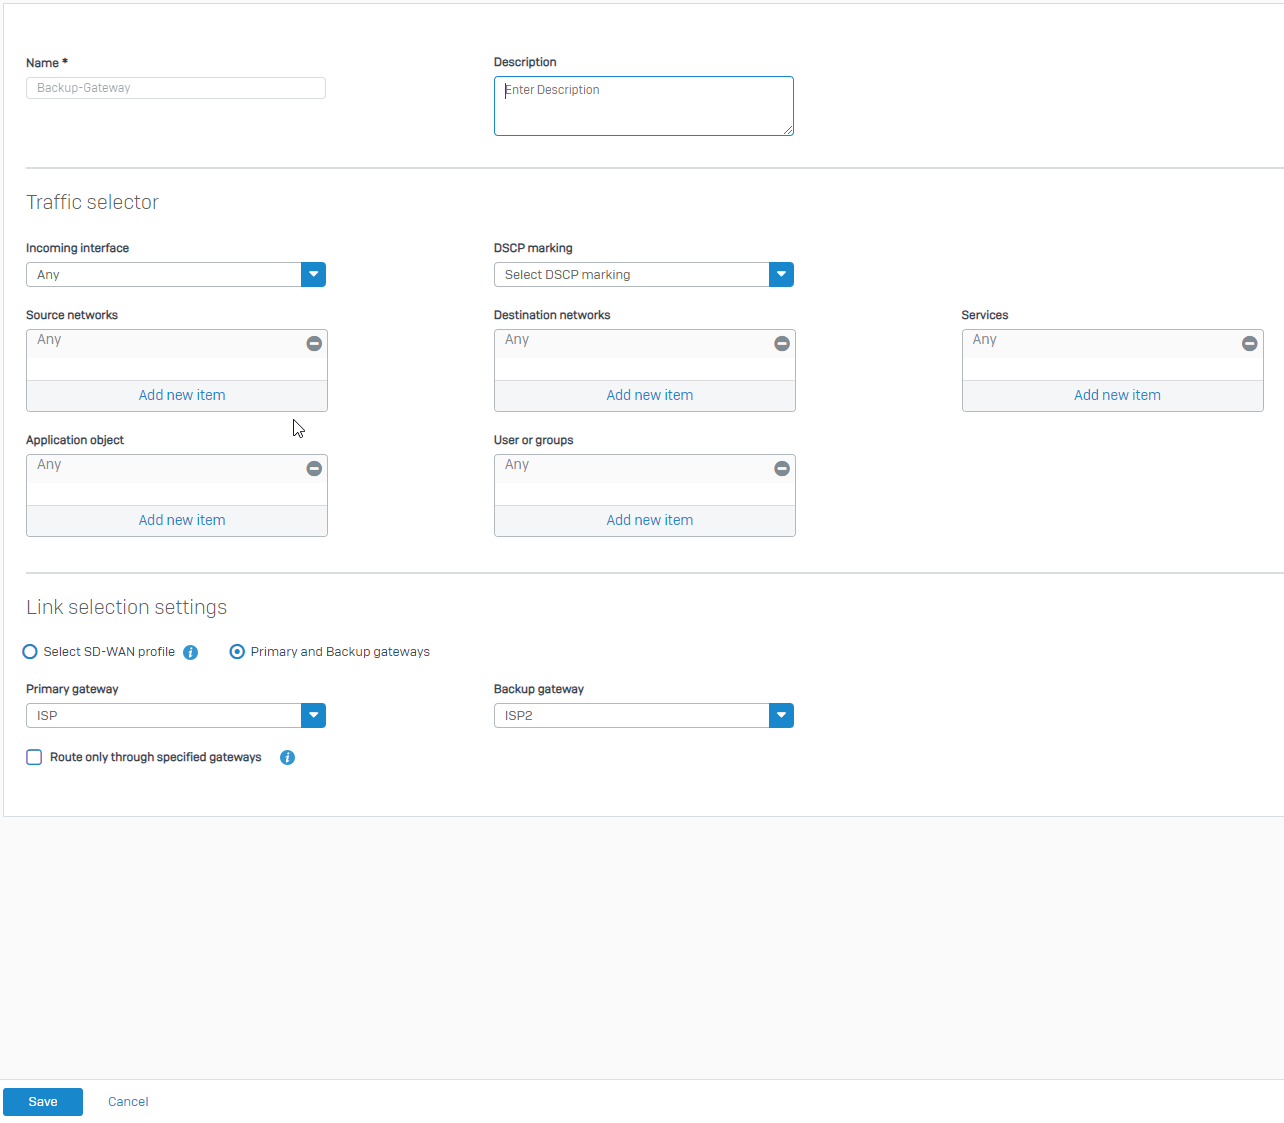The image size is (1284, 1123).
Task: Choose Primary and Backup gateways radio button
Action: pos(237,652)
